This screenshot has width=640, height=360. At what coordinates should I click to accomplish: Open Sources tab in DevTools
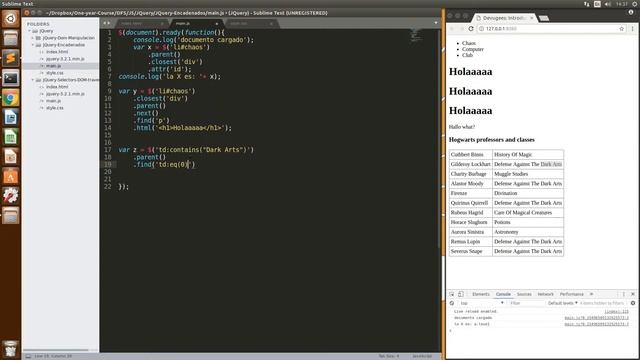tap(524, 294)
